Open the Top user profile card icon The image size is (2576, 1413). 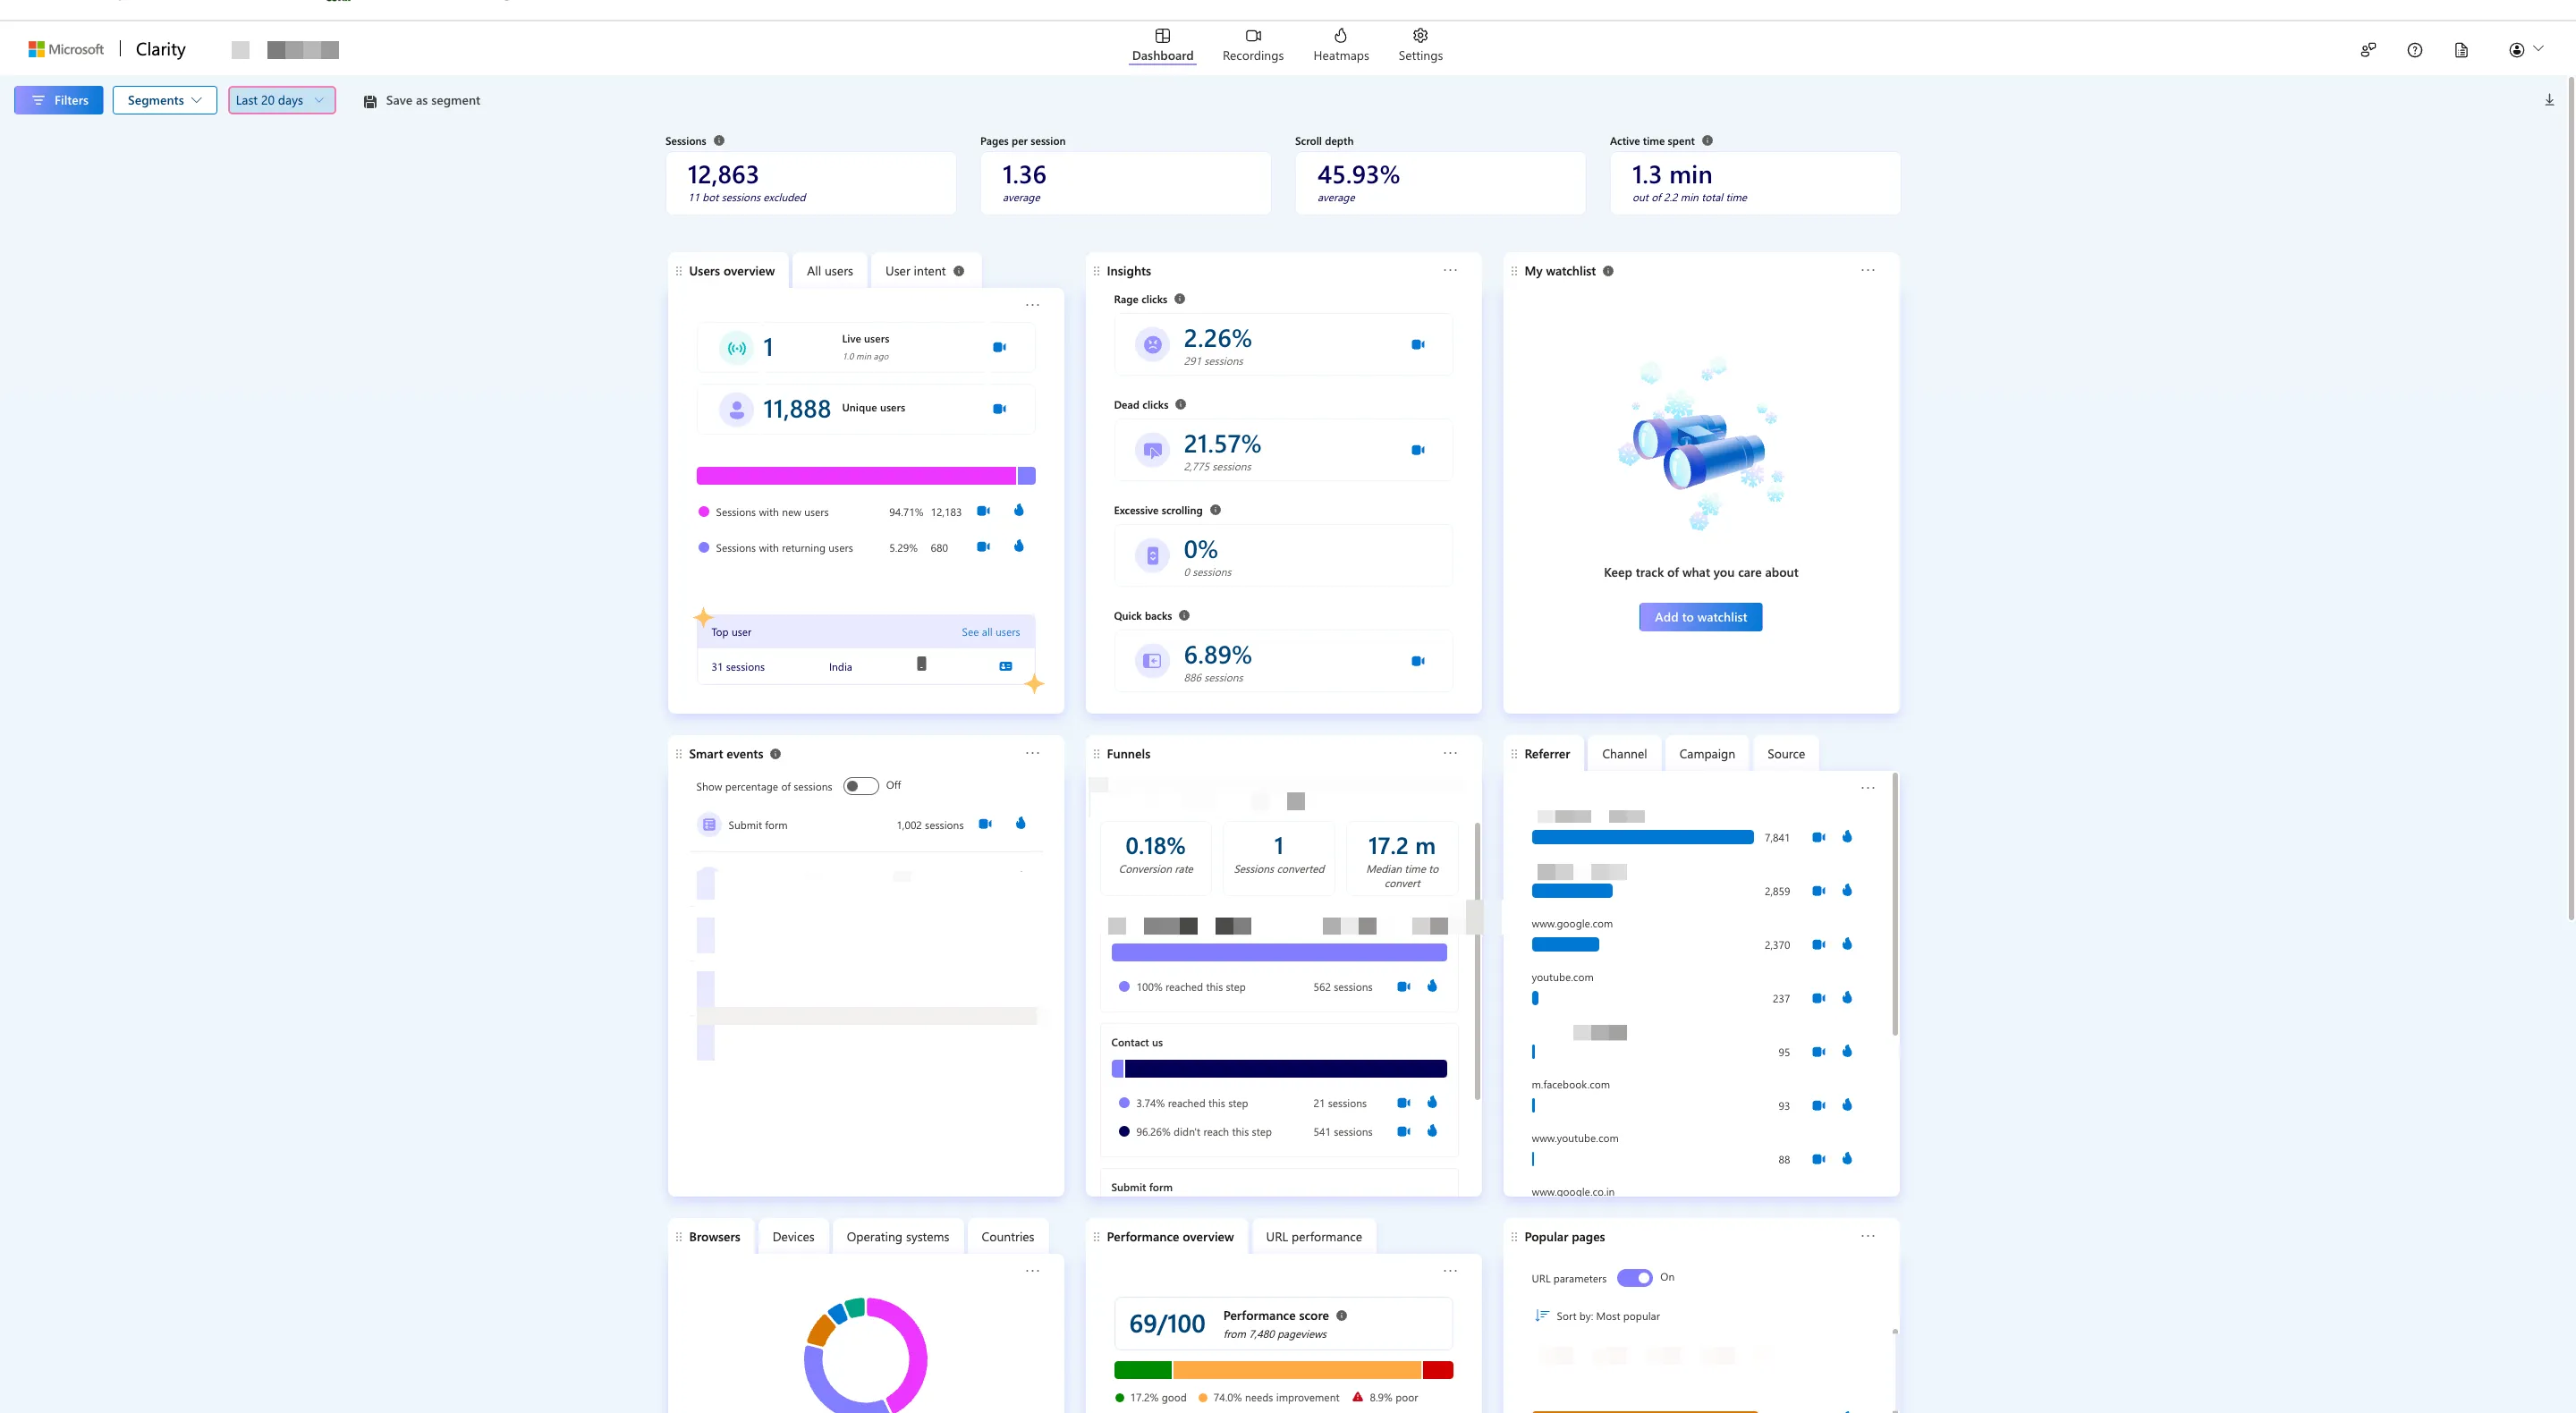click(1005, 665)
